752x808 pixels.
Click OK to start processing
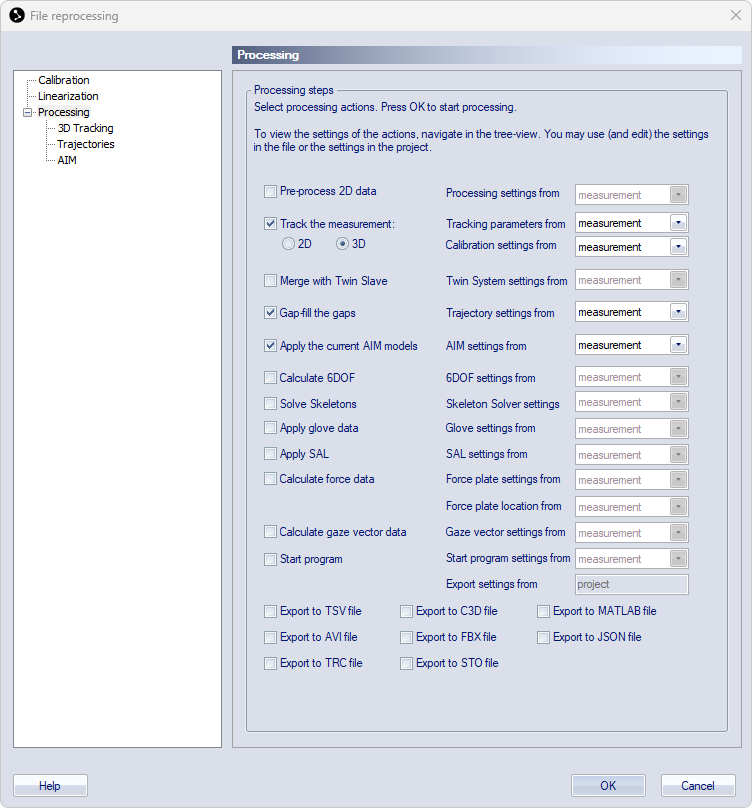pyautogui.click(x=608, y=786)
